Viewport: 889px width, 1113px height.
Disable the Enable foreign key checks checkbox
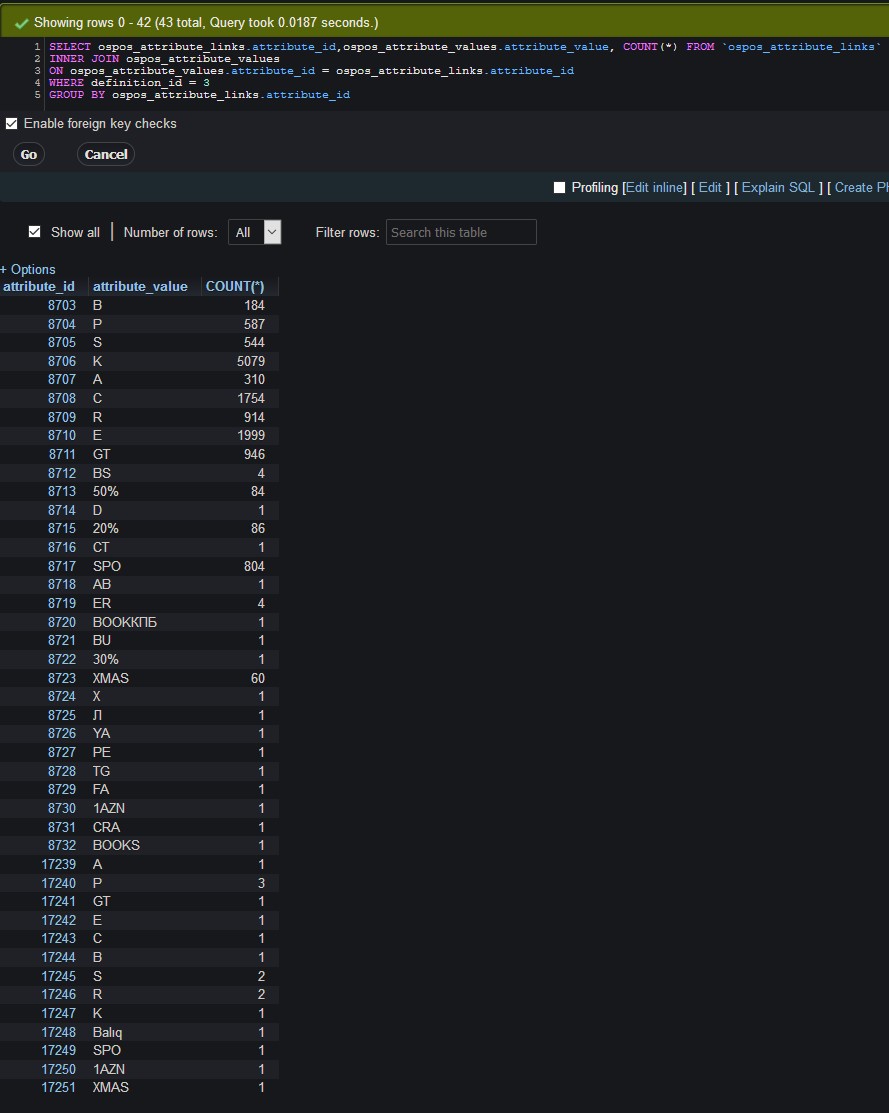click(11, 123)
